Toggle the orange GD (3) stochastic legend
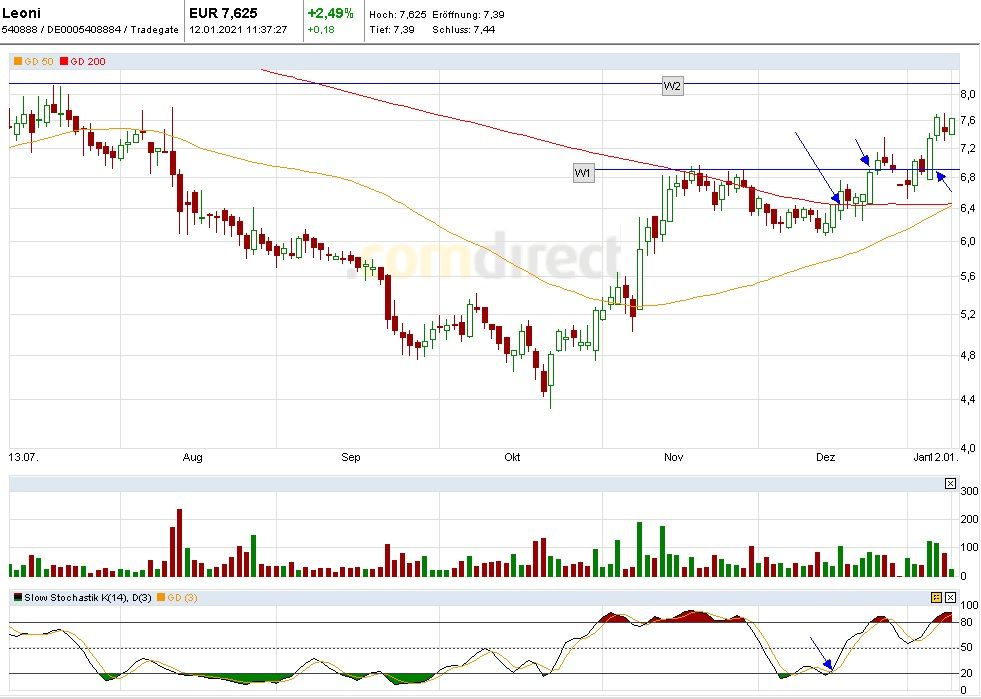 [174, 597]
